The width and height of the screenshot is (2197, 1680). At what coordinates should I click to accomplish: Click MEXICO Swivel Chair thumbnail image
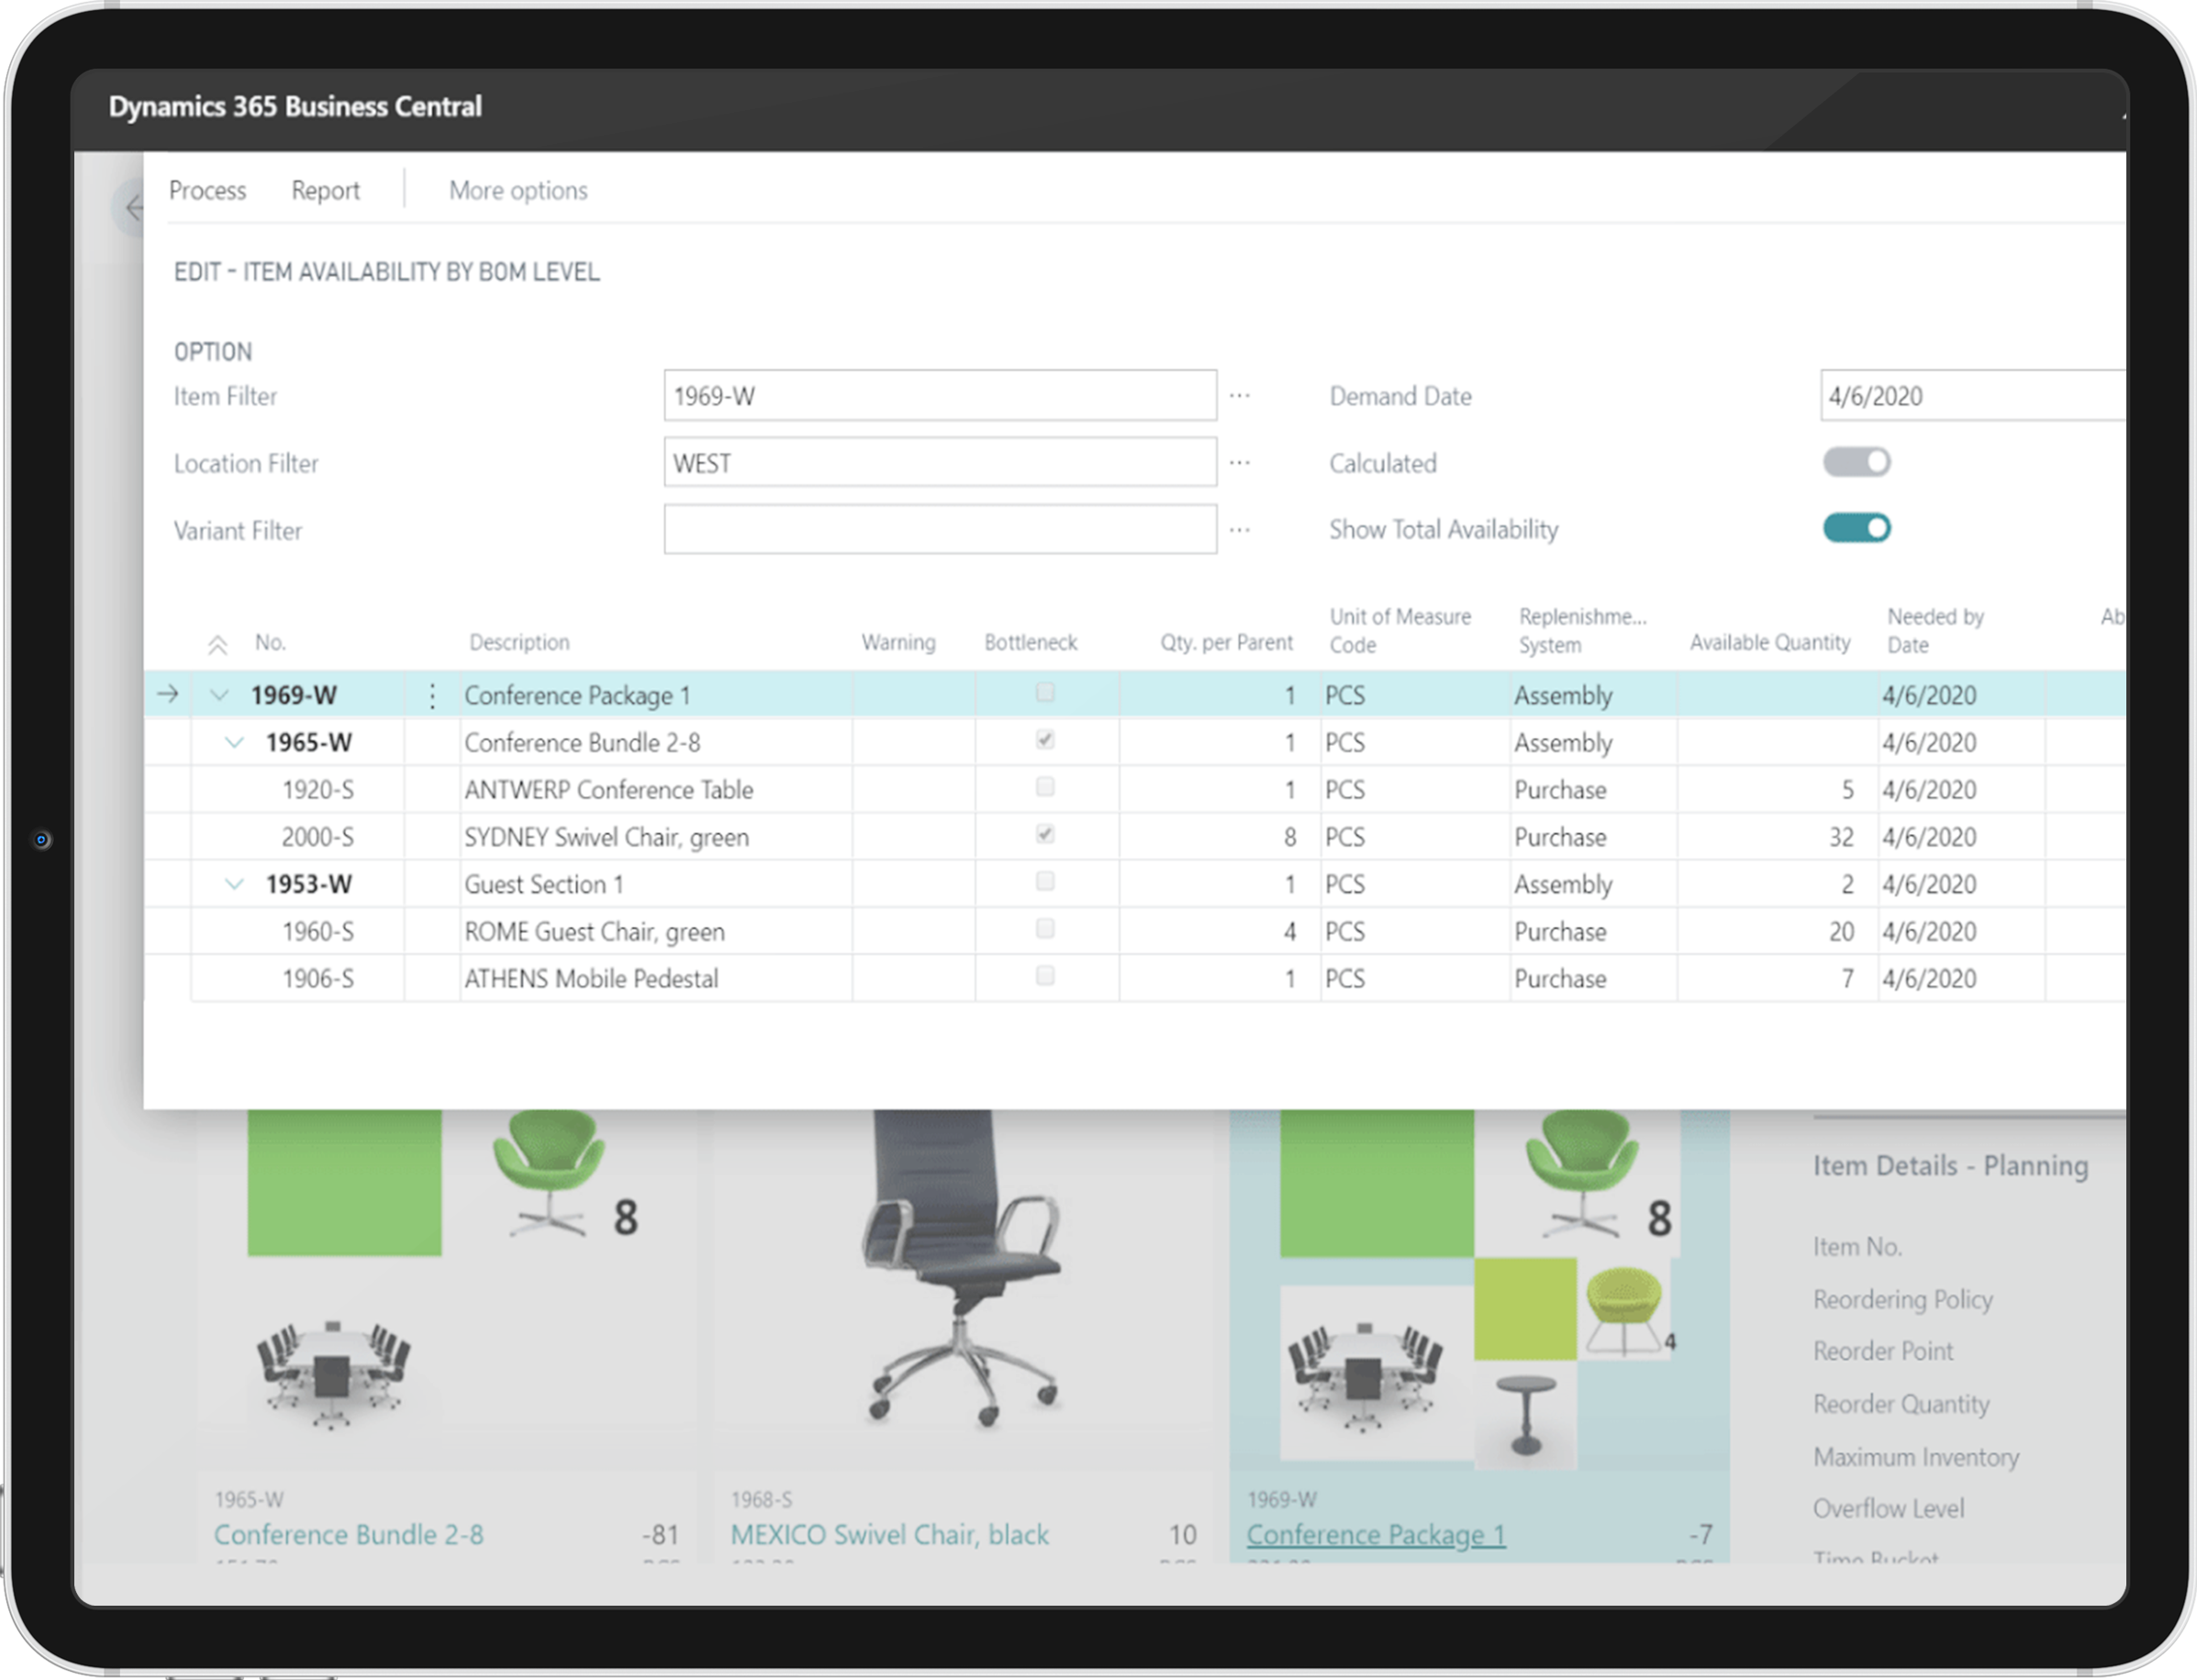tap(960, 1268)
